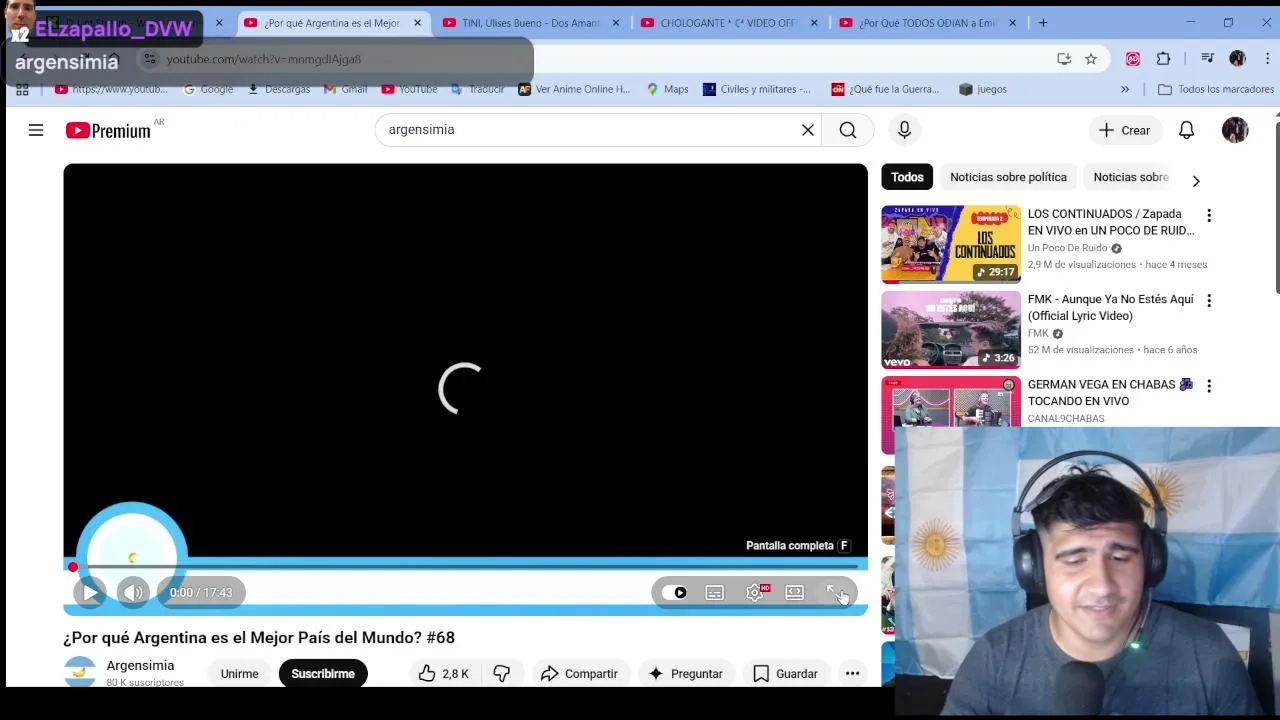Open the Maps bookmark
The height and width of the screenshot is (720, 1280).
667,89
